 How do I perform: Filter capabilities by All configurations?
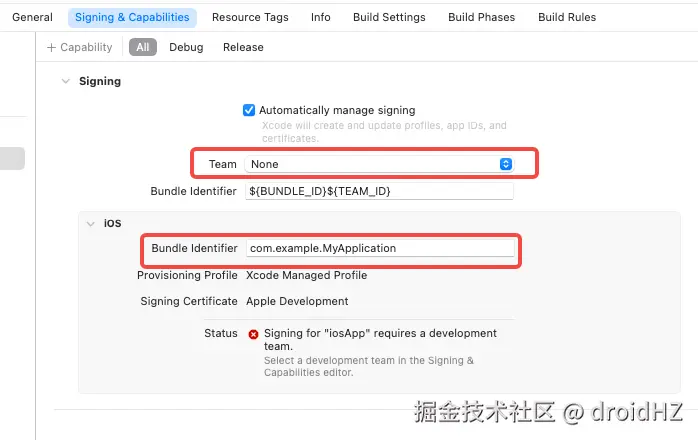pyautogui.click(x=143, y=47)
